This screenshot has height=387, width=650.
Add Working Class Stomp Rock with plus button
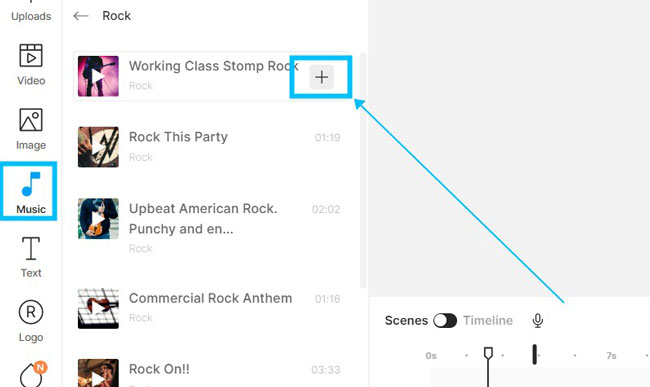[322, 77]
